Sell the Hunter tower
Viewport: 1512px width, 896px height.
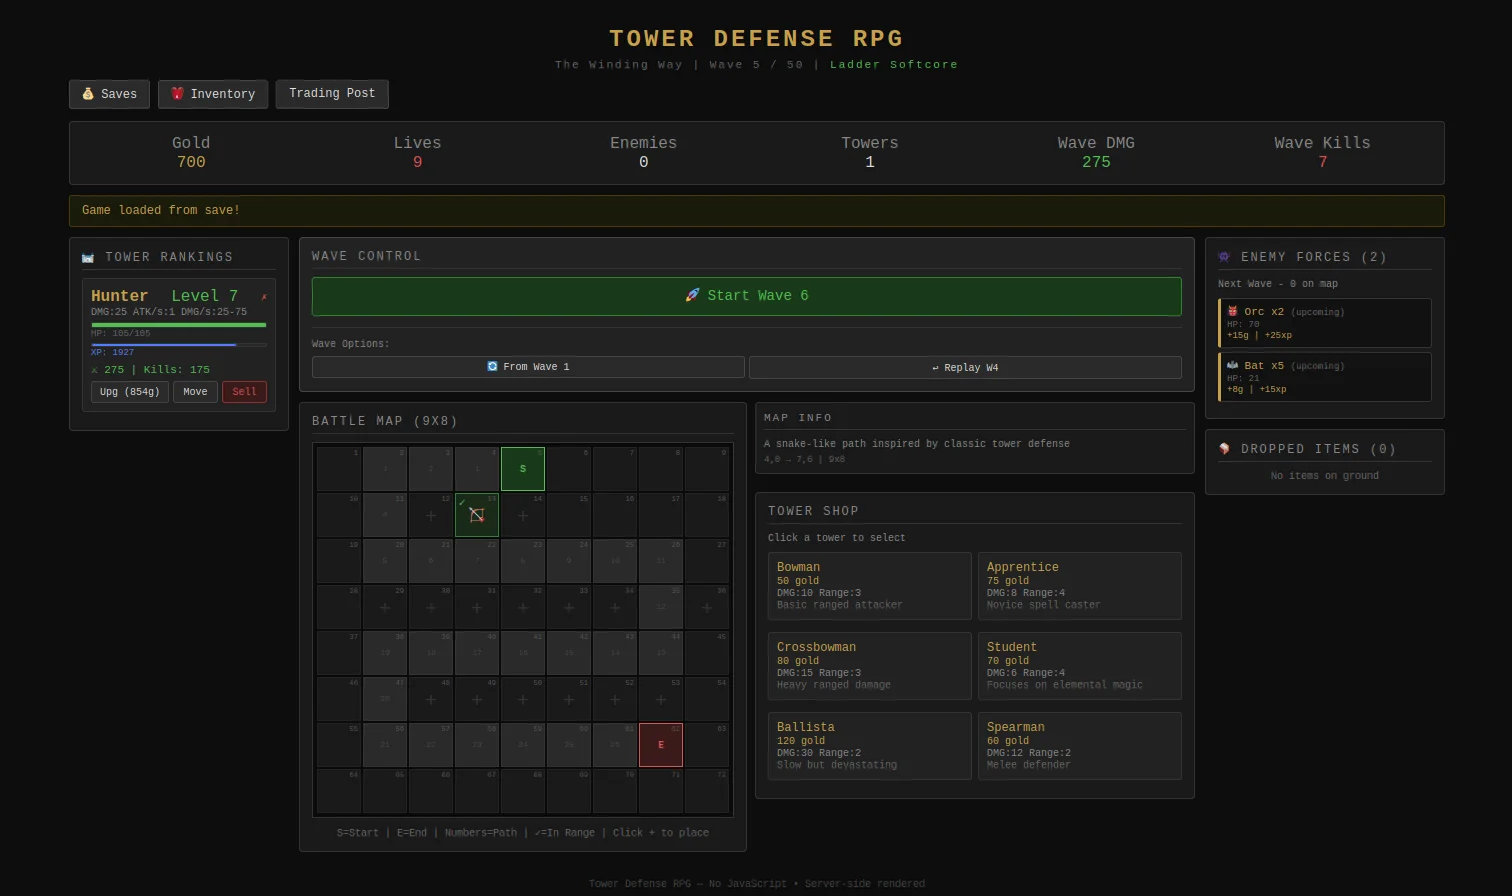pyautogui.click(x=244, y=392)
